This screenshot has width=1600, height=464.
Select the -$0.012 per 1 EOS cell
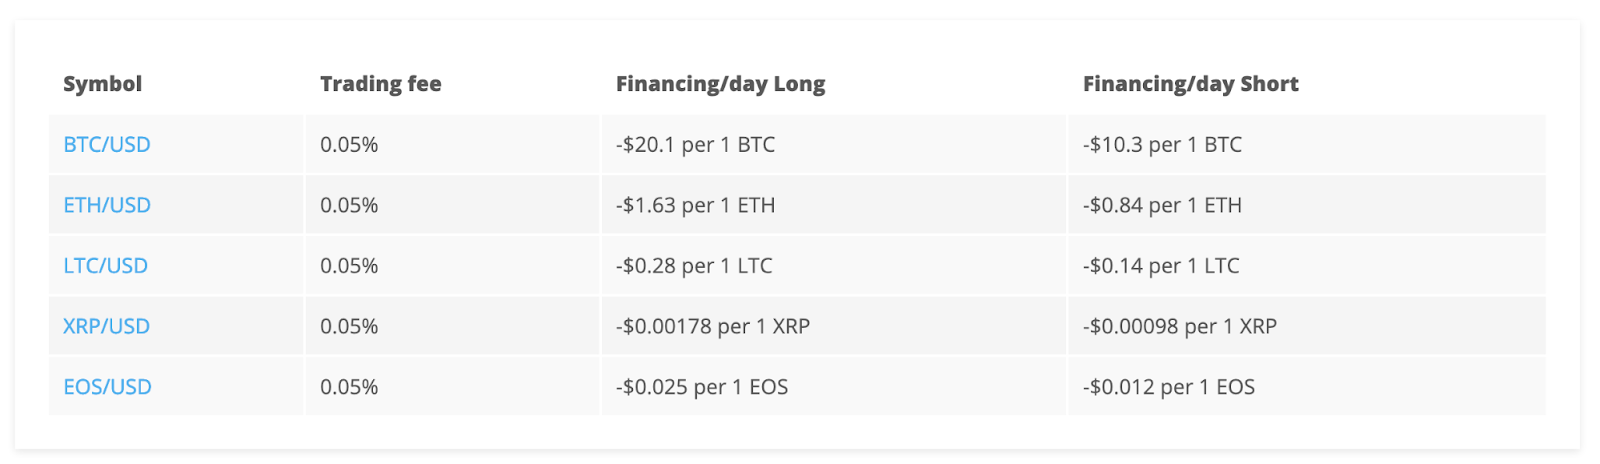point(1168,387)
